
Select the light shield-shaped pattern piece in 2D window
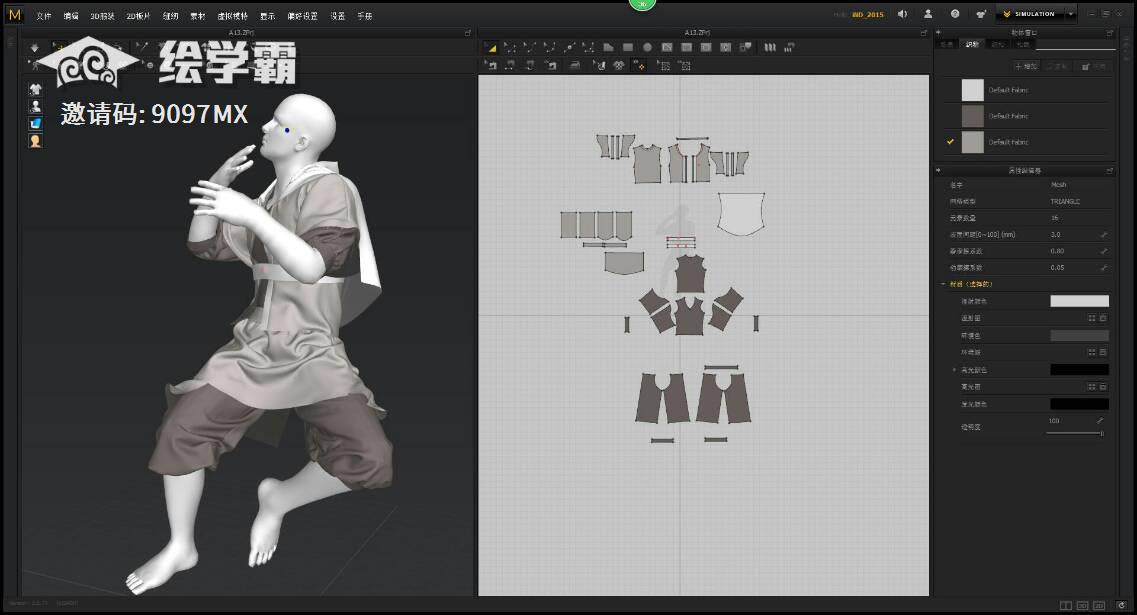point(740,213)
